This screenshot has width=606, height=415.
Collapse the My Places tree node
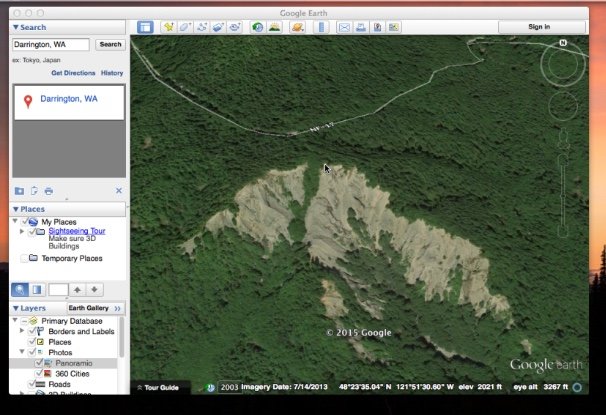point(15,221)
